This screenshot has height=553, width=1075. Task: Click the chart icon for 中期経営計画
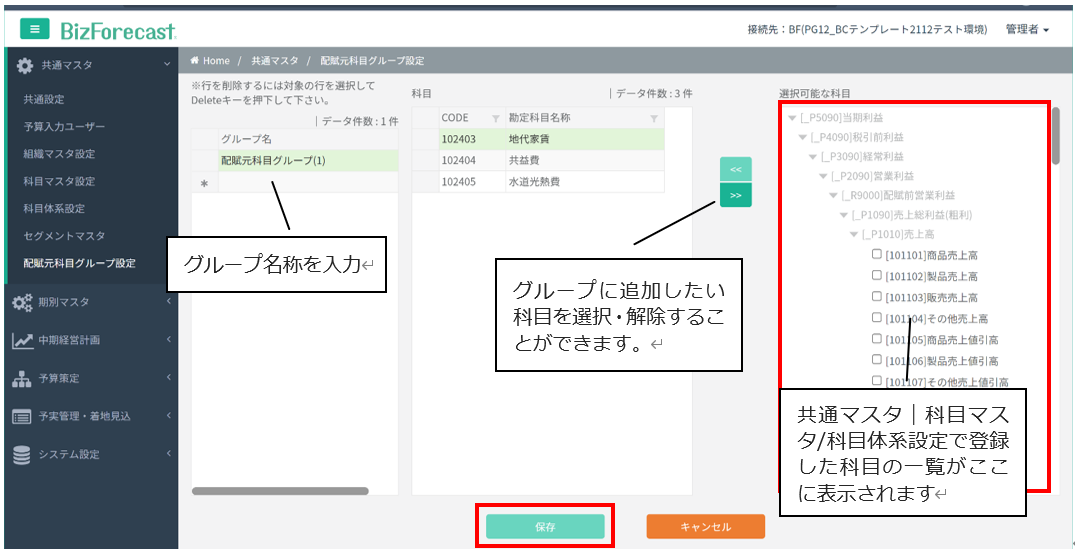[22, 340]
